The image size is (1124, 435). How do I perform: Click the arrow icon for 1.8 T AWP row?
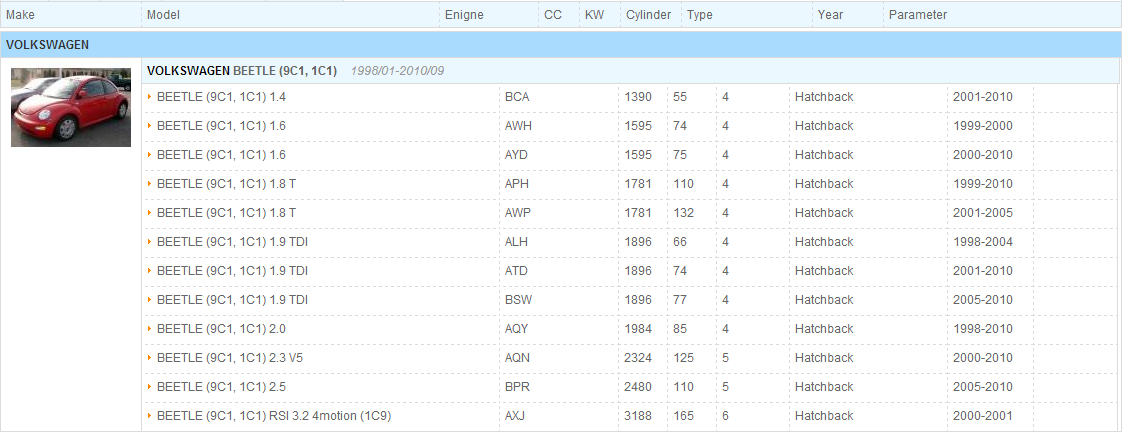pyautogui.click(x=150, y=213)
